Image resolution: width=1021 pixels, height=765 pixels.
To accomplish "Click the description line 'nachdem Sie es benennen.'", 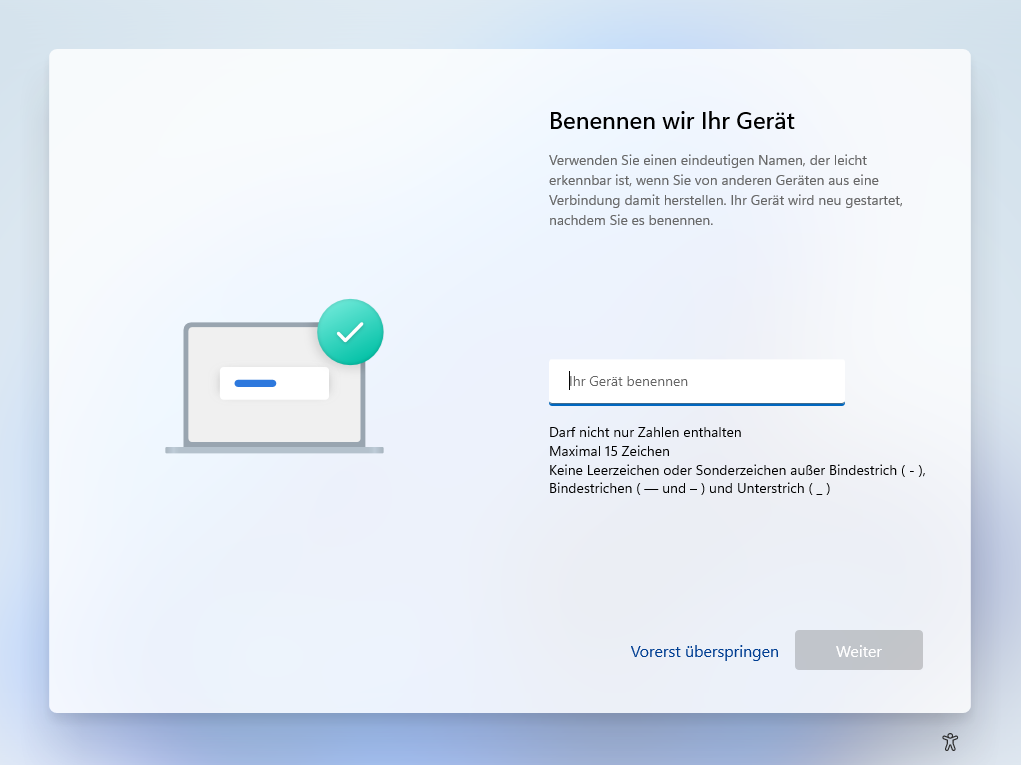I will click(x=631, y=221).
